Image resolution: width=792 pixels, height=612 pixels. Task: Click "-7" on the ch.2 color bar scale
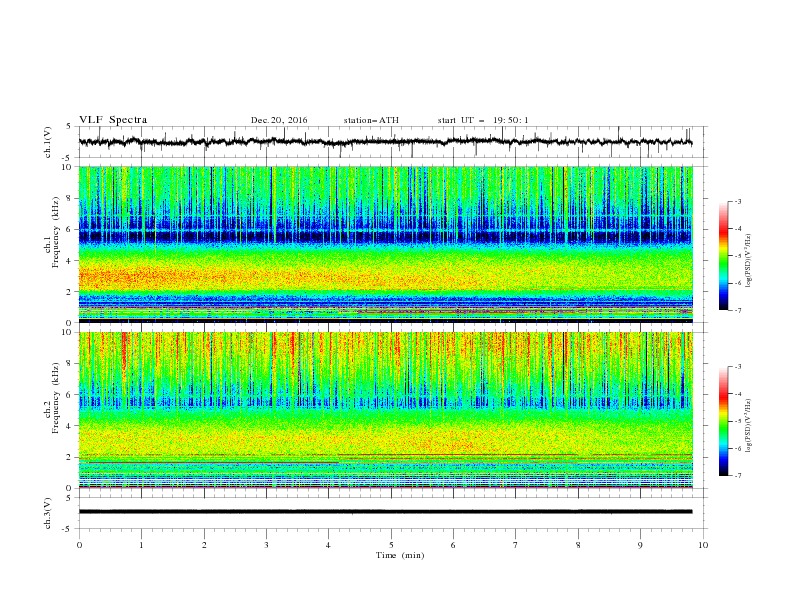coord(737,476)
